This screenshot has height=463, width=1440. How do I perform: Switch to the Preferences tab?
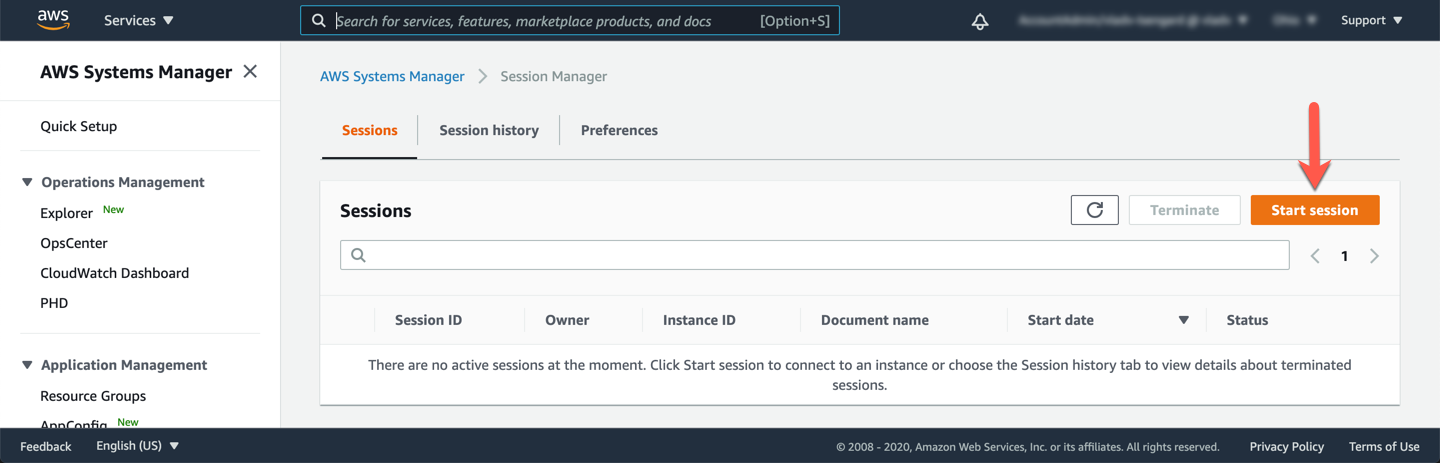click(x=619, y=130)
